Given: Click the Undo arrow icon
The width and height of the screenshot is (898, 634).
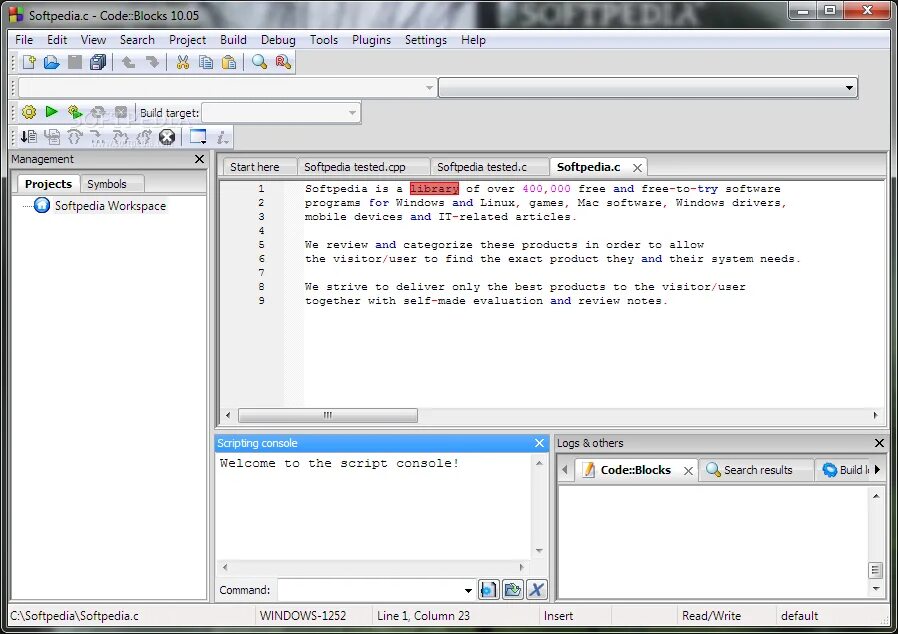Looking at the screenshot, I should (x=128, y=62).
